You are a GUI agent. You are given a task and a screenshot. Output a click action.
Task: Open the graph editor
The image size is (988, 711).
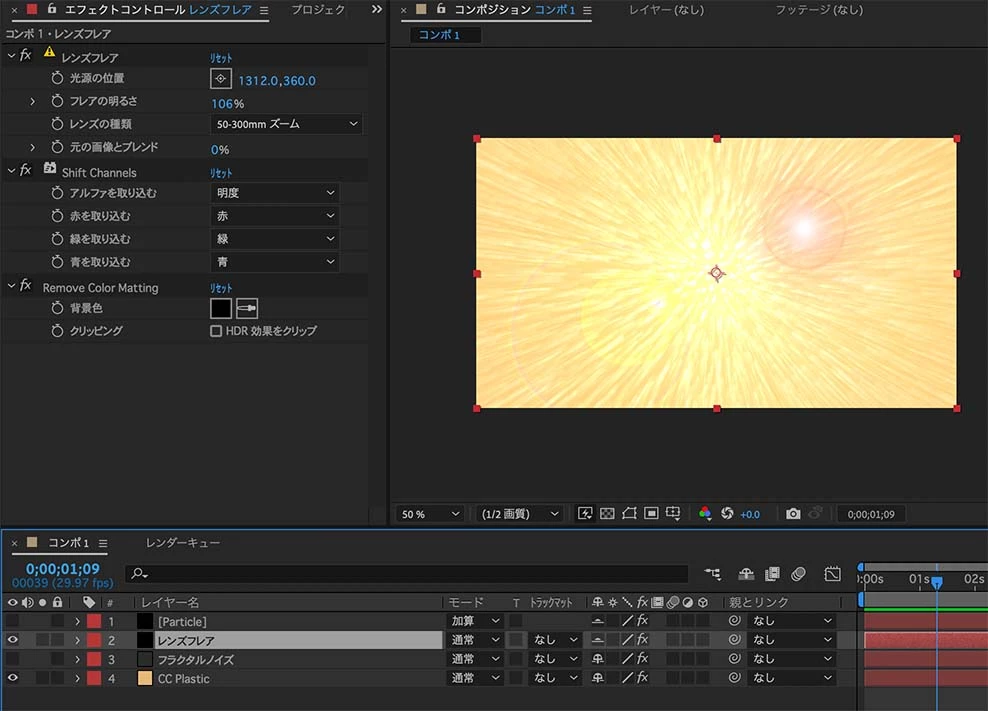tap(832, 574)
